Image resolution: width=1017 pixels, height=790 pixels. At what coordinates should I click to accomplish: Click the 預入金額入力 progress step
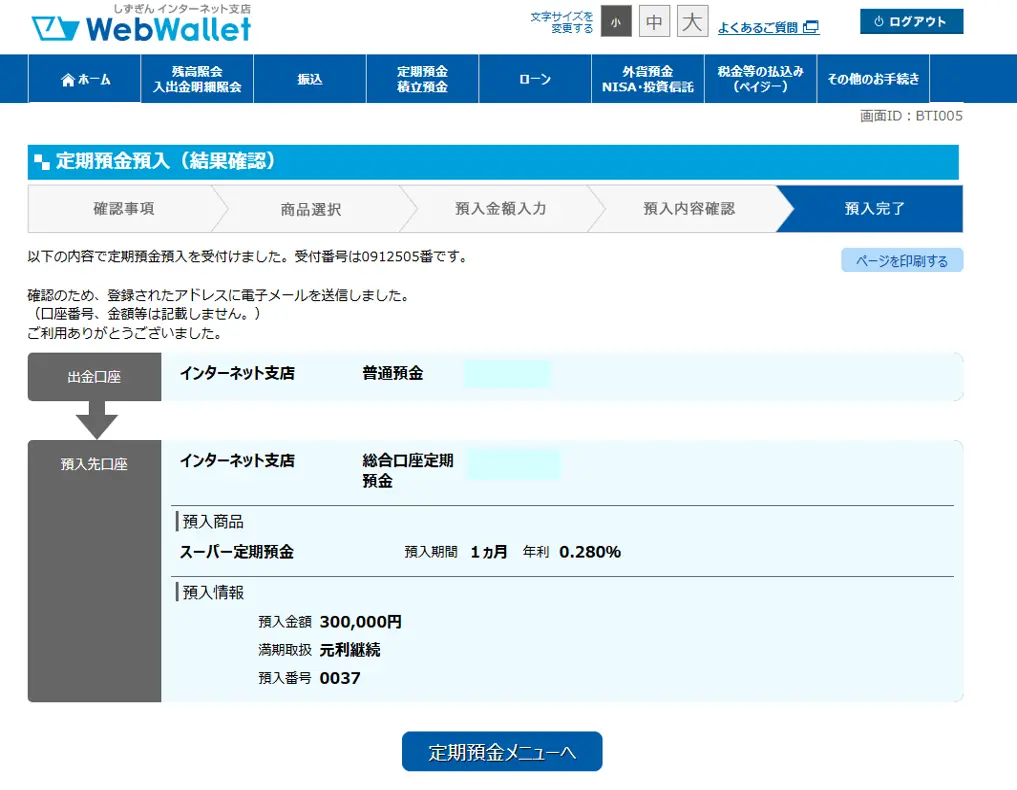[500, 209]
